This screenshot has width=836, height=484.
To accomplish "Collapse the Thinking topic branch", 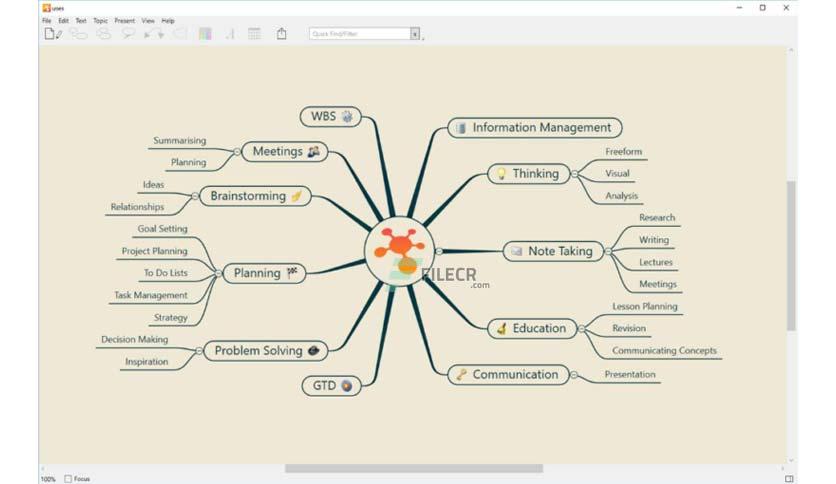I will [x=574, y=174].
